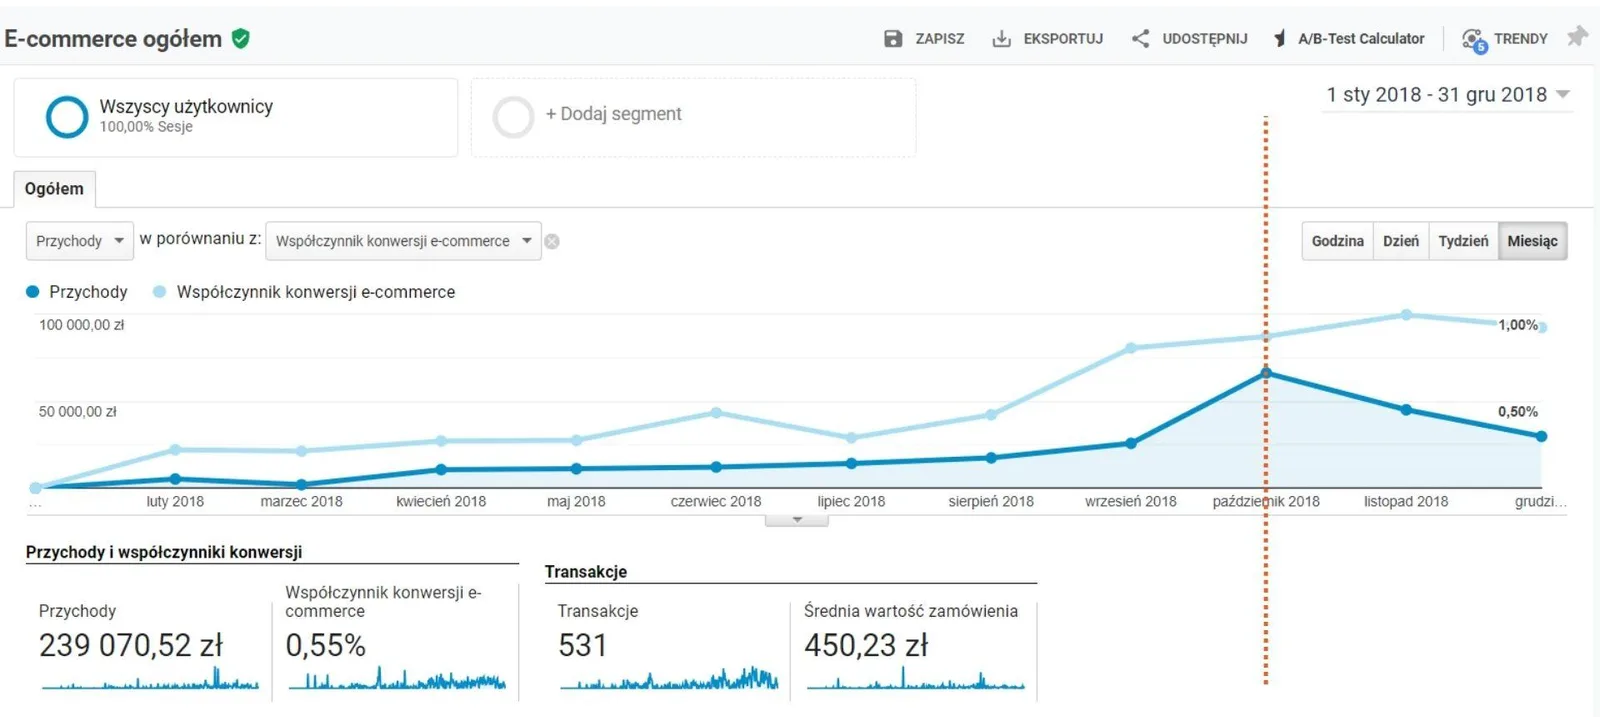The width and height of the screenshot is (1600, 717).
Task: Switch chart granularity to Tydzień
Action: [x=1463, y=241]
